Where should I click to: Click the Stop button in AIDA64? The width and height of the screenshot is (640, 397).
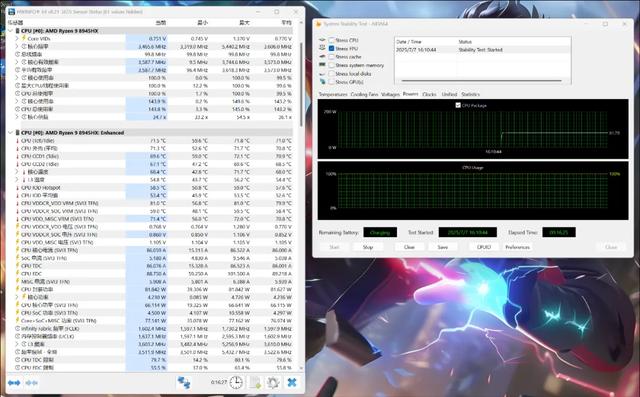pos(368,247)
